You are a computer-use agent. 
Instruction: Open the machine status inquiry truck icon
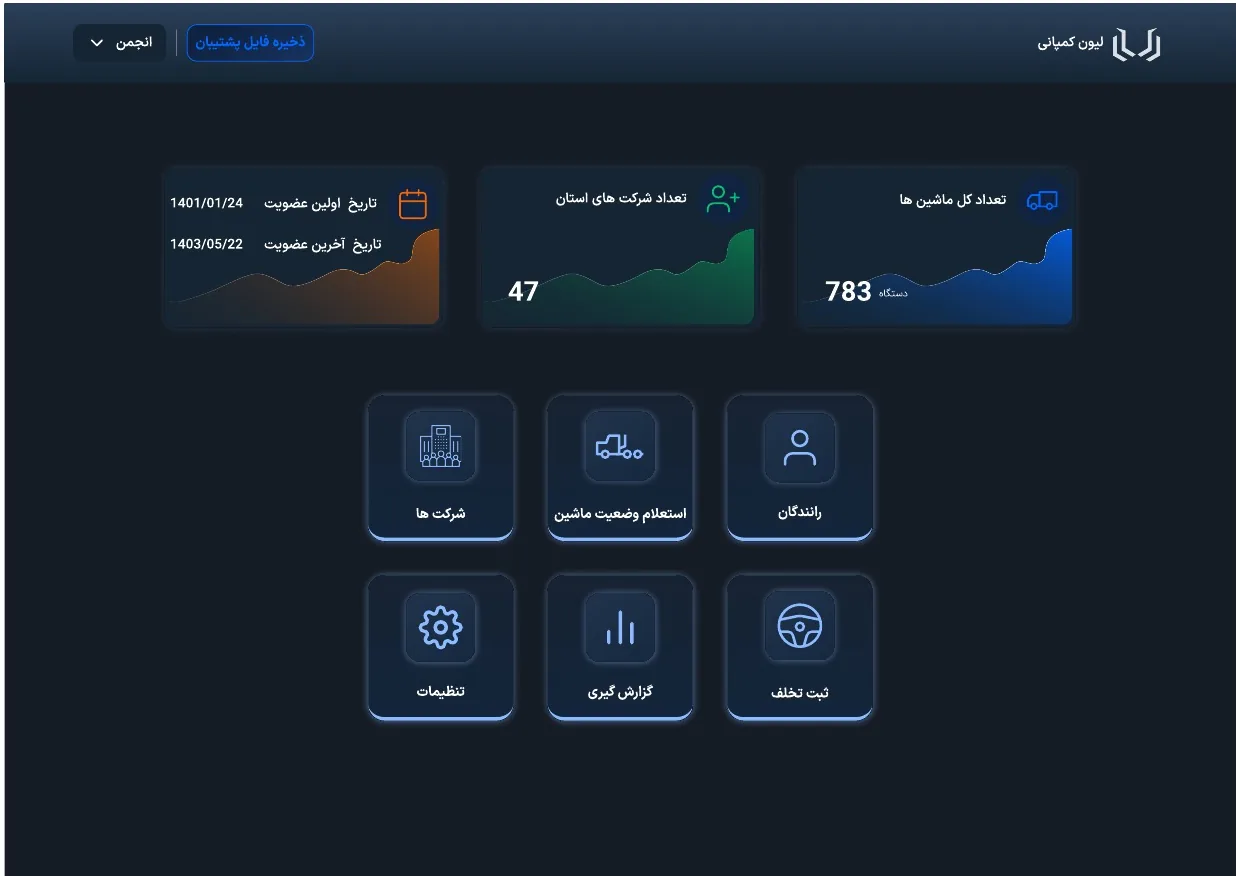click(620, 446)
